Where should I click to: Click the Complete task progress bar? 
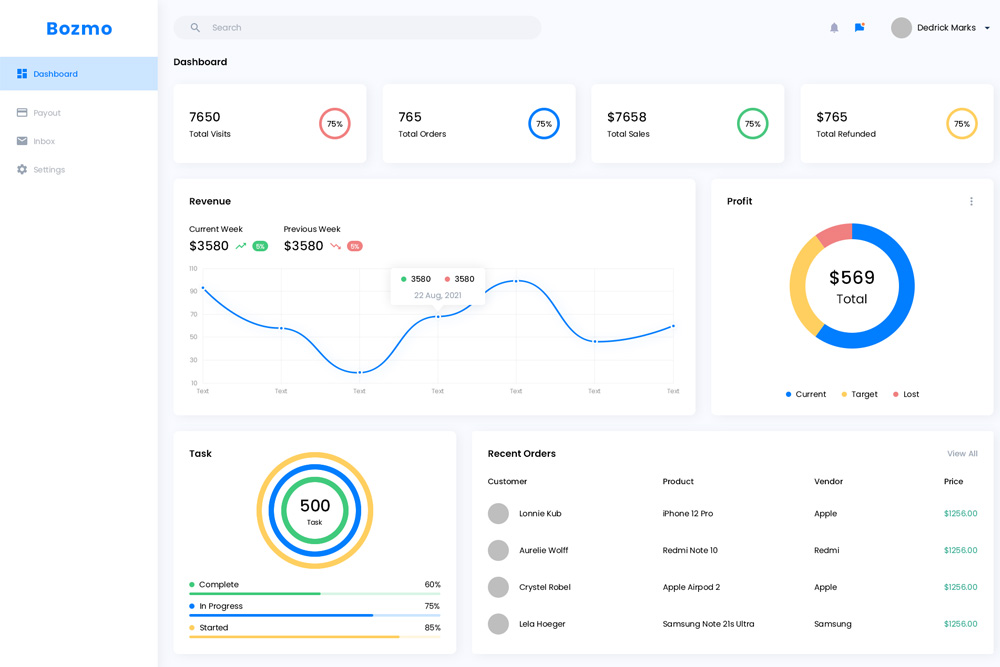(x=314, y=594)
